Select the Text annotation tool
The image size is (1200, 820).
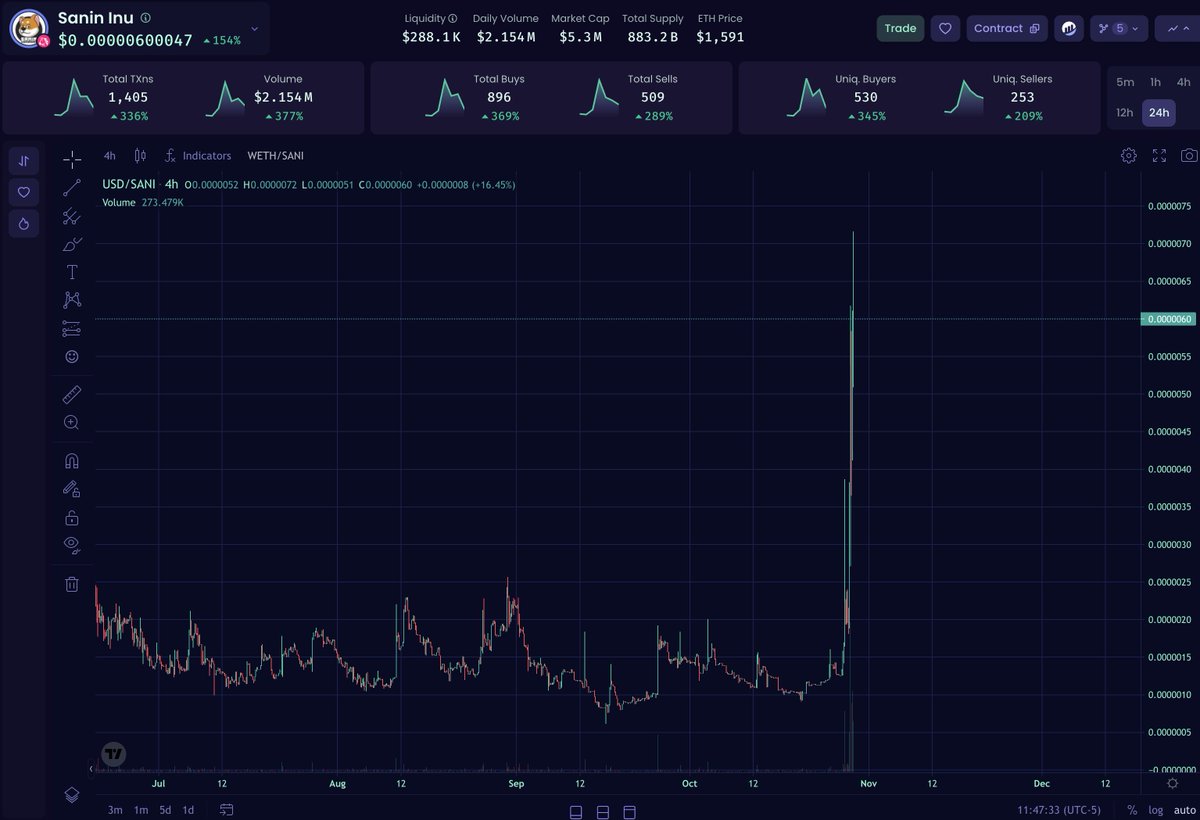[72, 272]
